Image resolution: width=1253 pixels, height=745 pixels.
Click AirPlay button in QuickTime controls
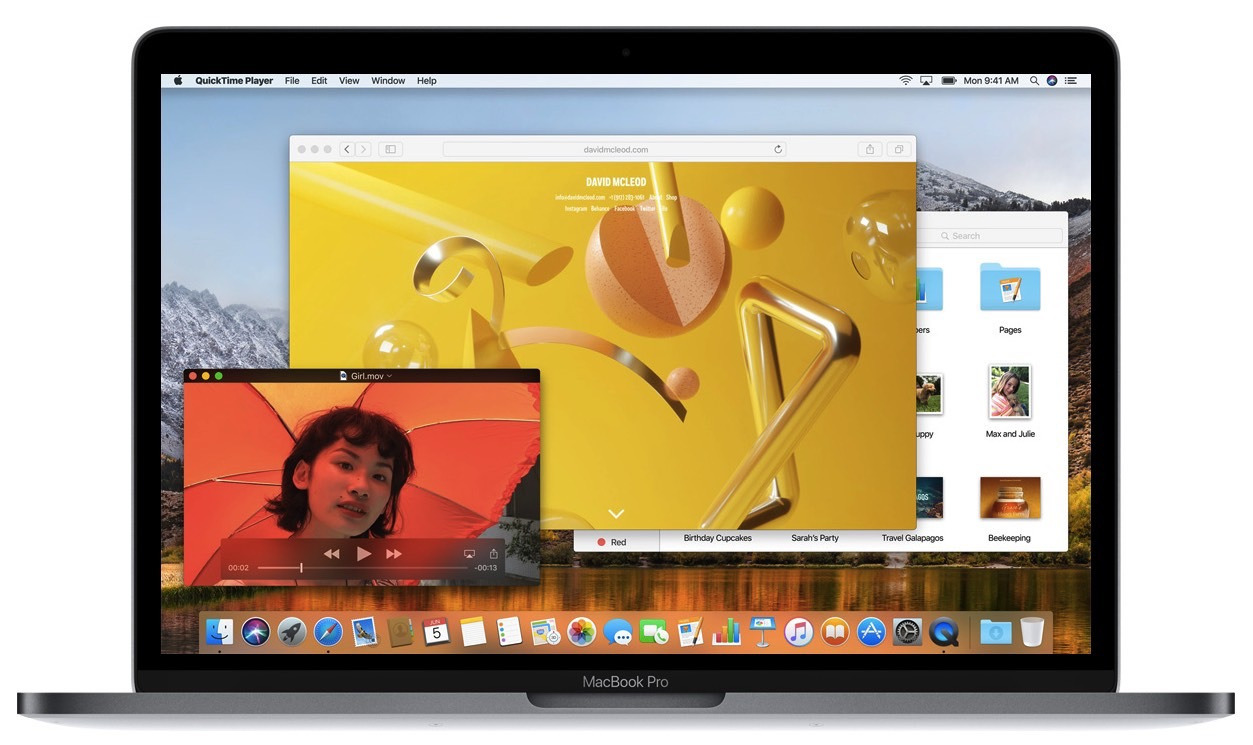click(469, 554)
